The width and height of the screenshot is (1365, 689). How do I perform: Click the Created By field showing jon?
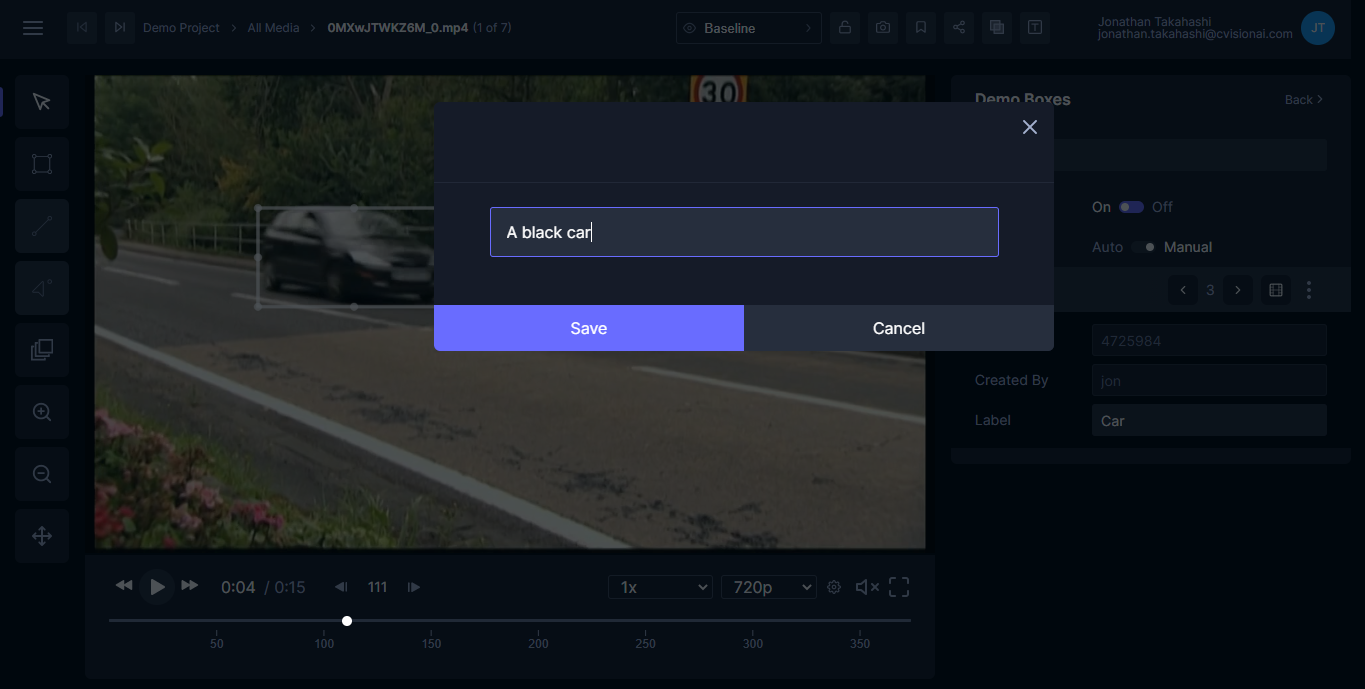click(1209, 380)
